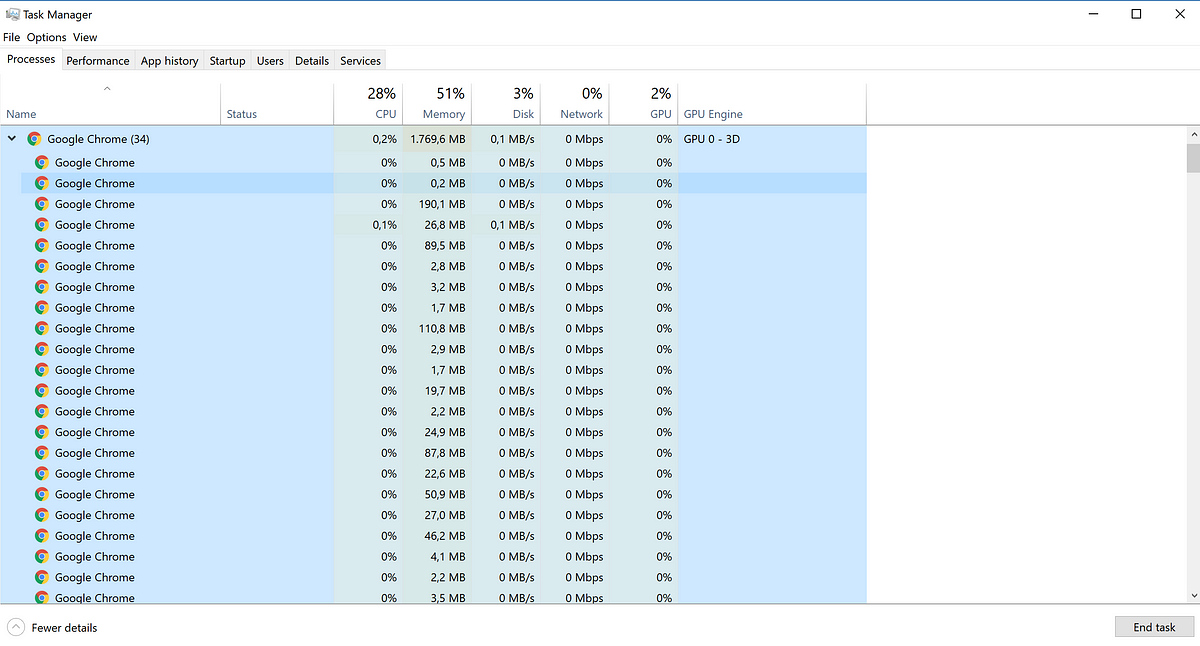Switch to the Performance tab
The image size is (1200, 646).
(98, 61)
